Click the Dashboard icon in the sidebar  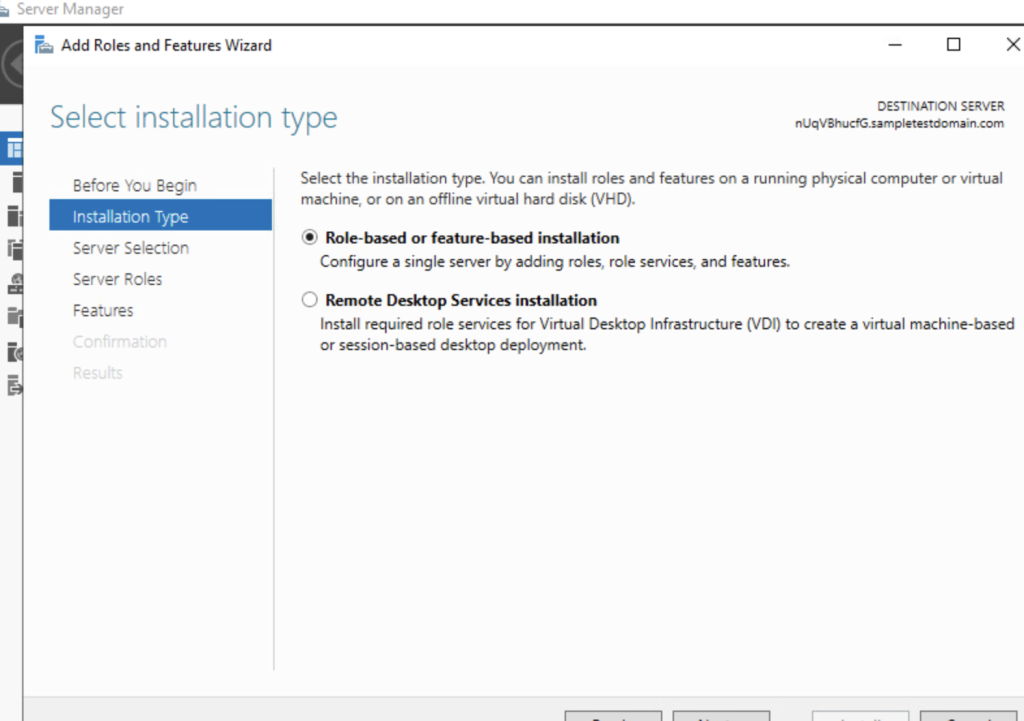(x=14, y=148)
